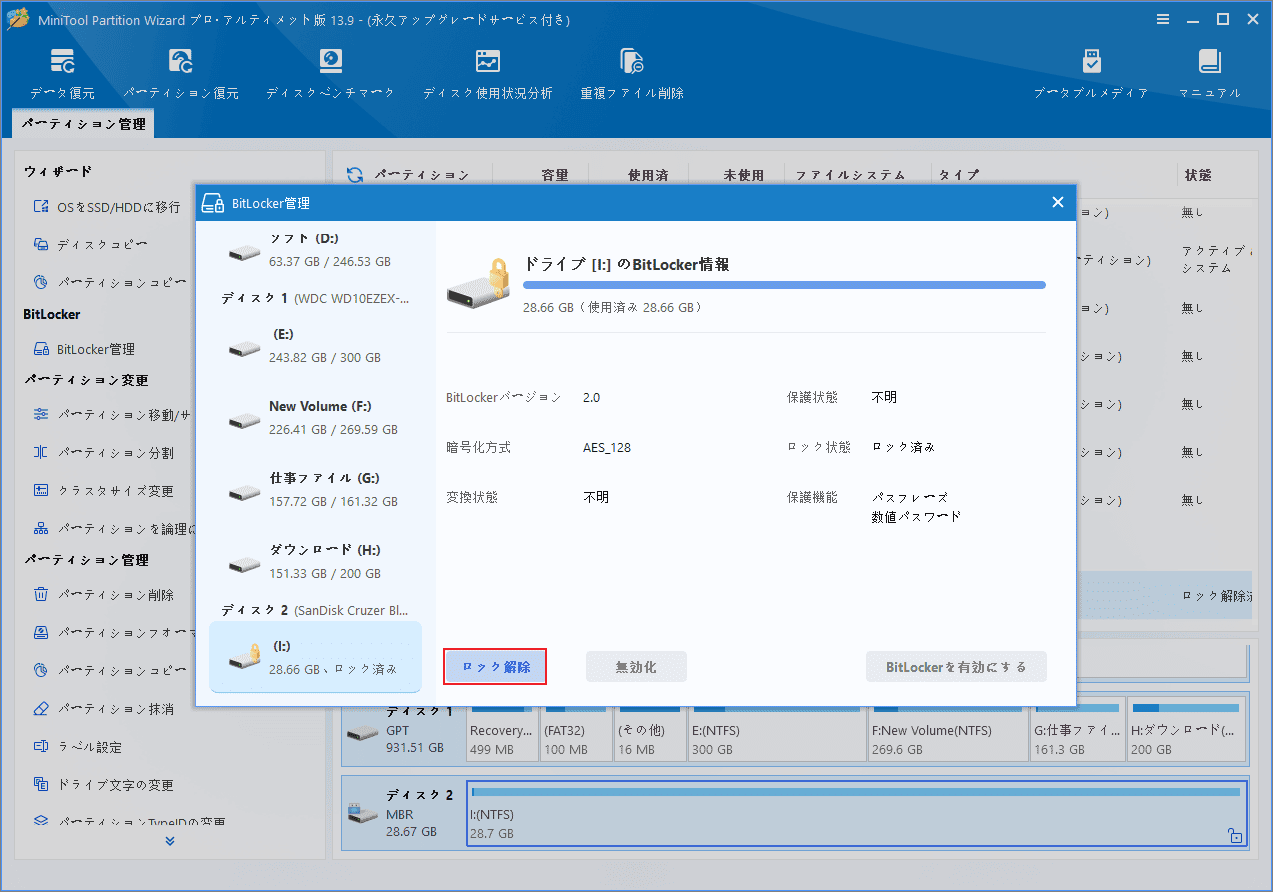
Task: Click the ディスク 2 drive icon in disk map
Action: (x=363, y=813)
